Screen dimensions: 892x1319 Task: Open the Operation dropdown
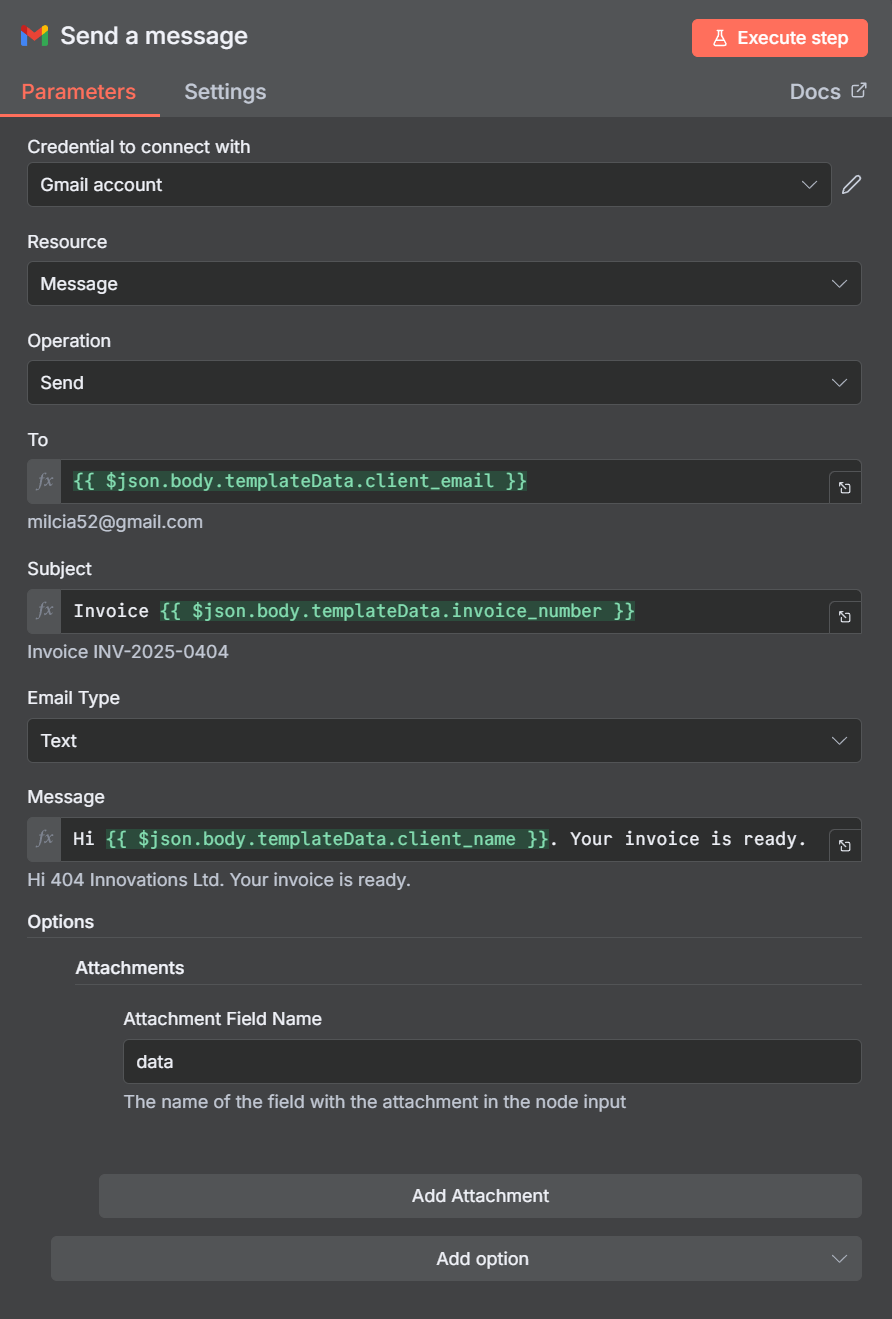pos(444,382)
